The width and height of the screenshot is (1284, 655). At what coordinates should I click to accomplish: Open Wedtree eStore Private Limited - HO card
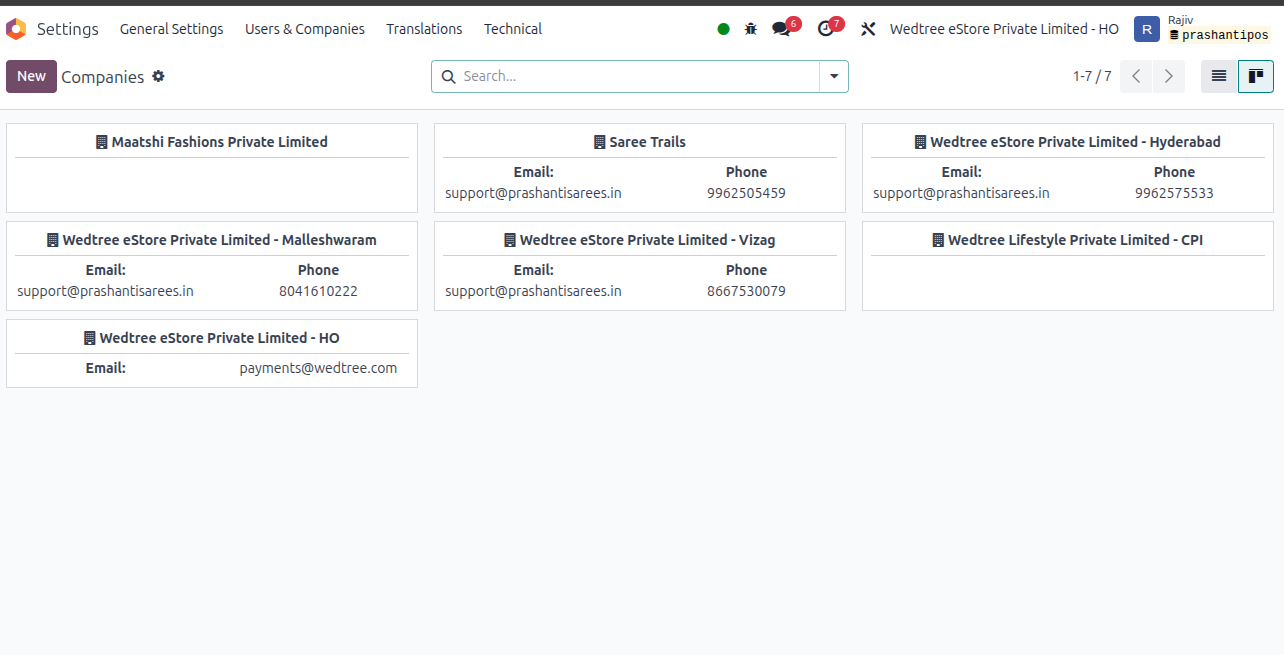pyautogui.click(x=212, y=353)
